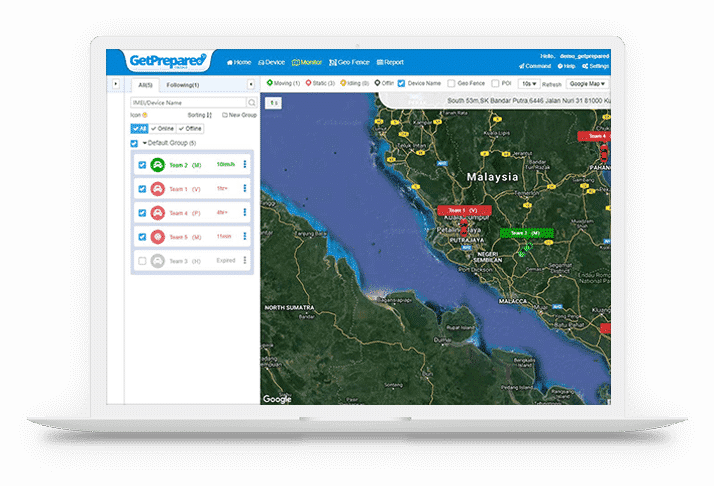Open Team 5 more options menu
Screen dimensions: 714x486
point(245,236)
